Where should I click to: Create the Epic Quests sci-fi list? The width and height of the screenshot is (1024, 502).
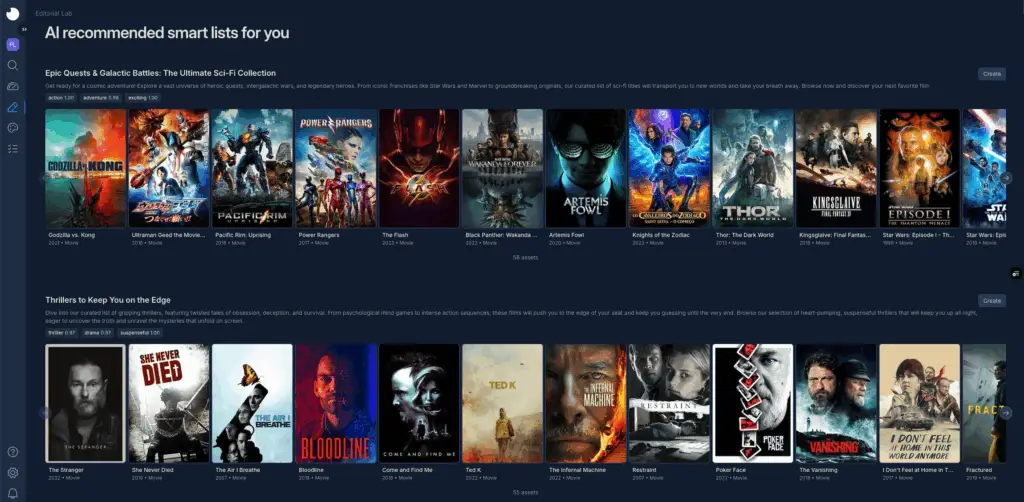pos(991,74)
